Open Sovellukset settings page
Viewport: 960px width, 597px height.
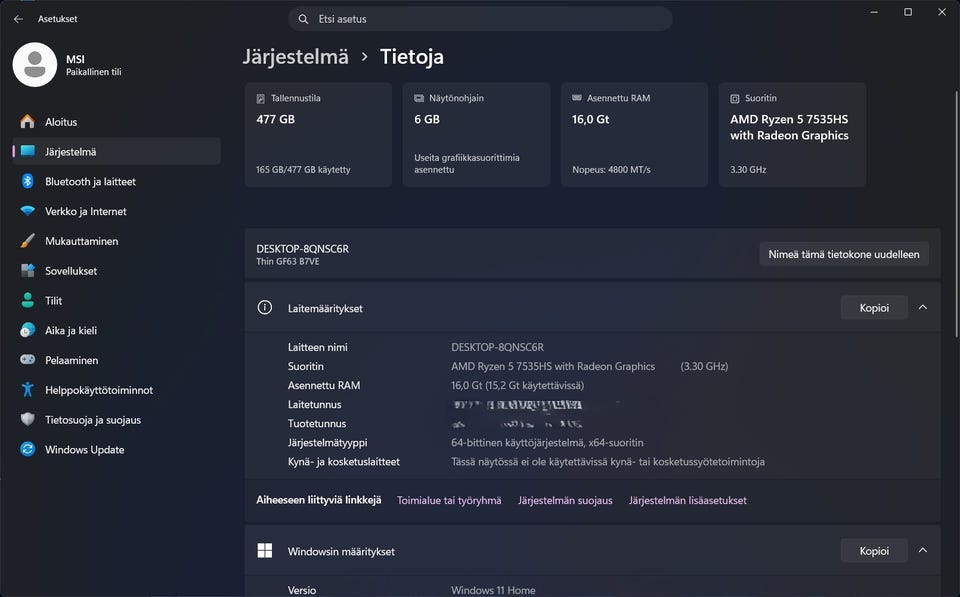(116, 271)
